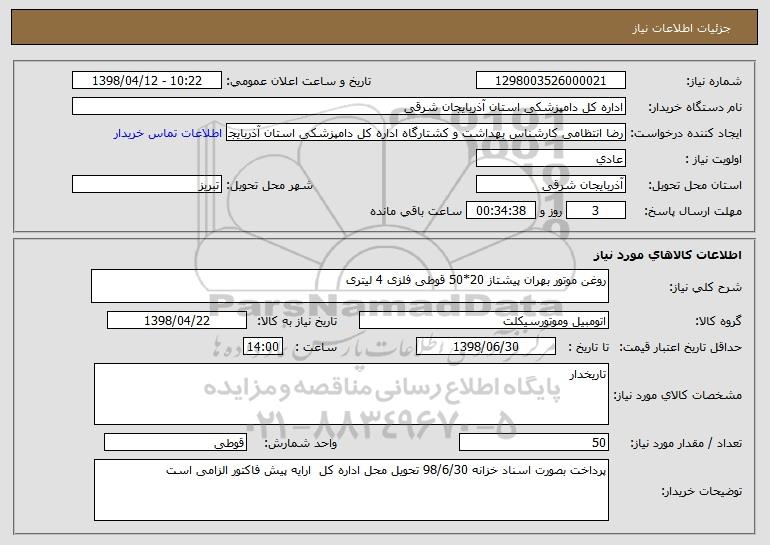Click the label تعداد / مقدار مورد نیاز
Screen dimensions: 770x545
pos(686,443)
